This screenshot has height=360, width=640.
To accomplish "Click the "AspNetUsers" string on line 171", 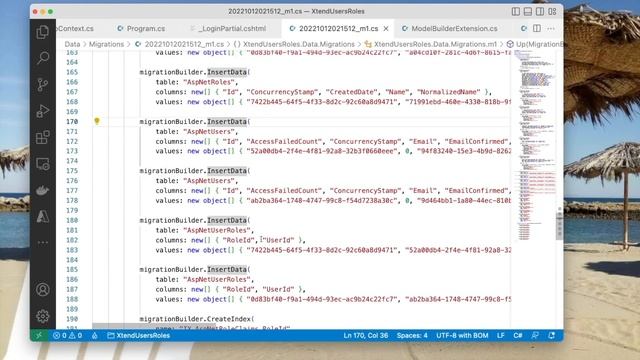I will point(209,131).
